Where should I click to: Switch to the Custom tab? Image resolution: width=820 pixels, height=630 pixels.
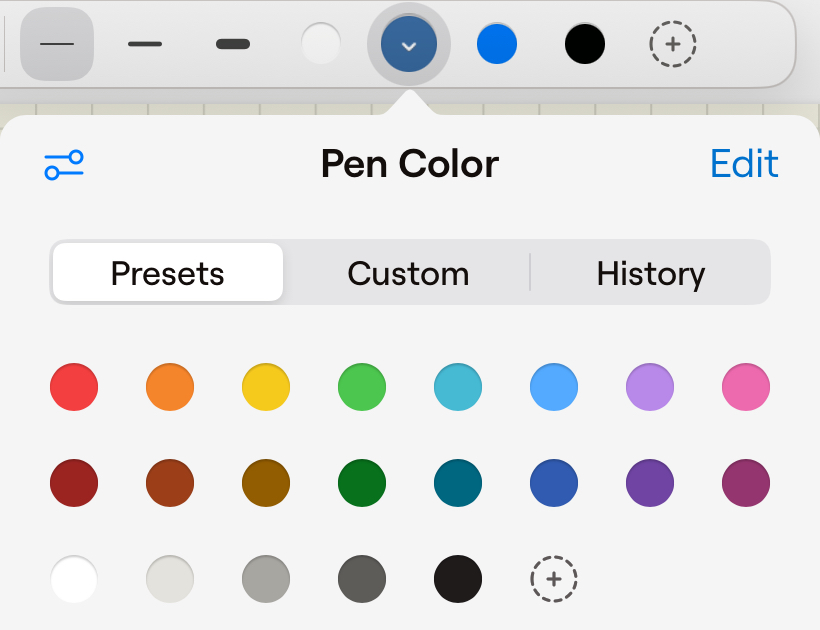tap(408, 272)
